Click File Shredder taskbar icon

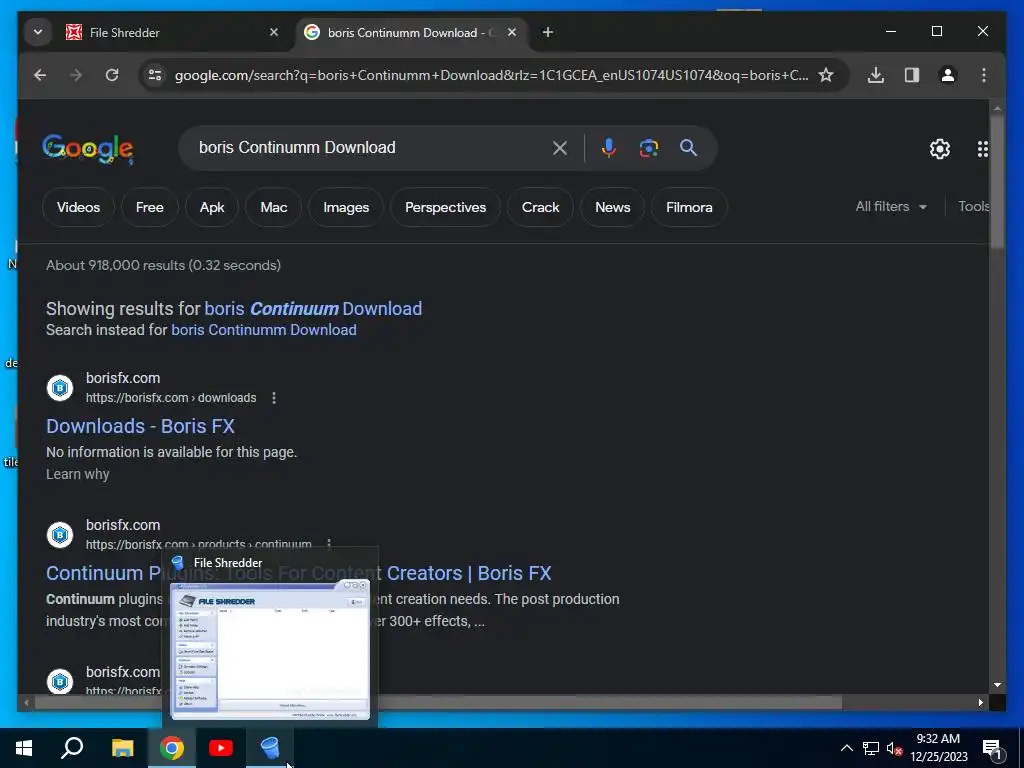tap(270, 748)
